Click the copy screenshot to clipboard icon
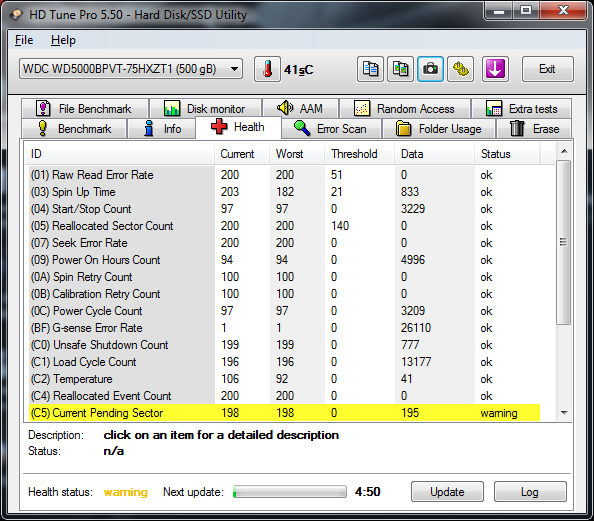 400,69
